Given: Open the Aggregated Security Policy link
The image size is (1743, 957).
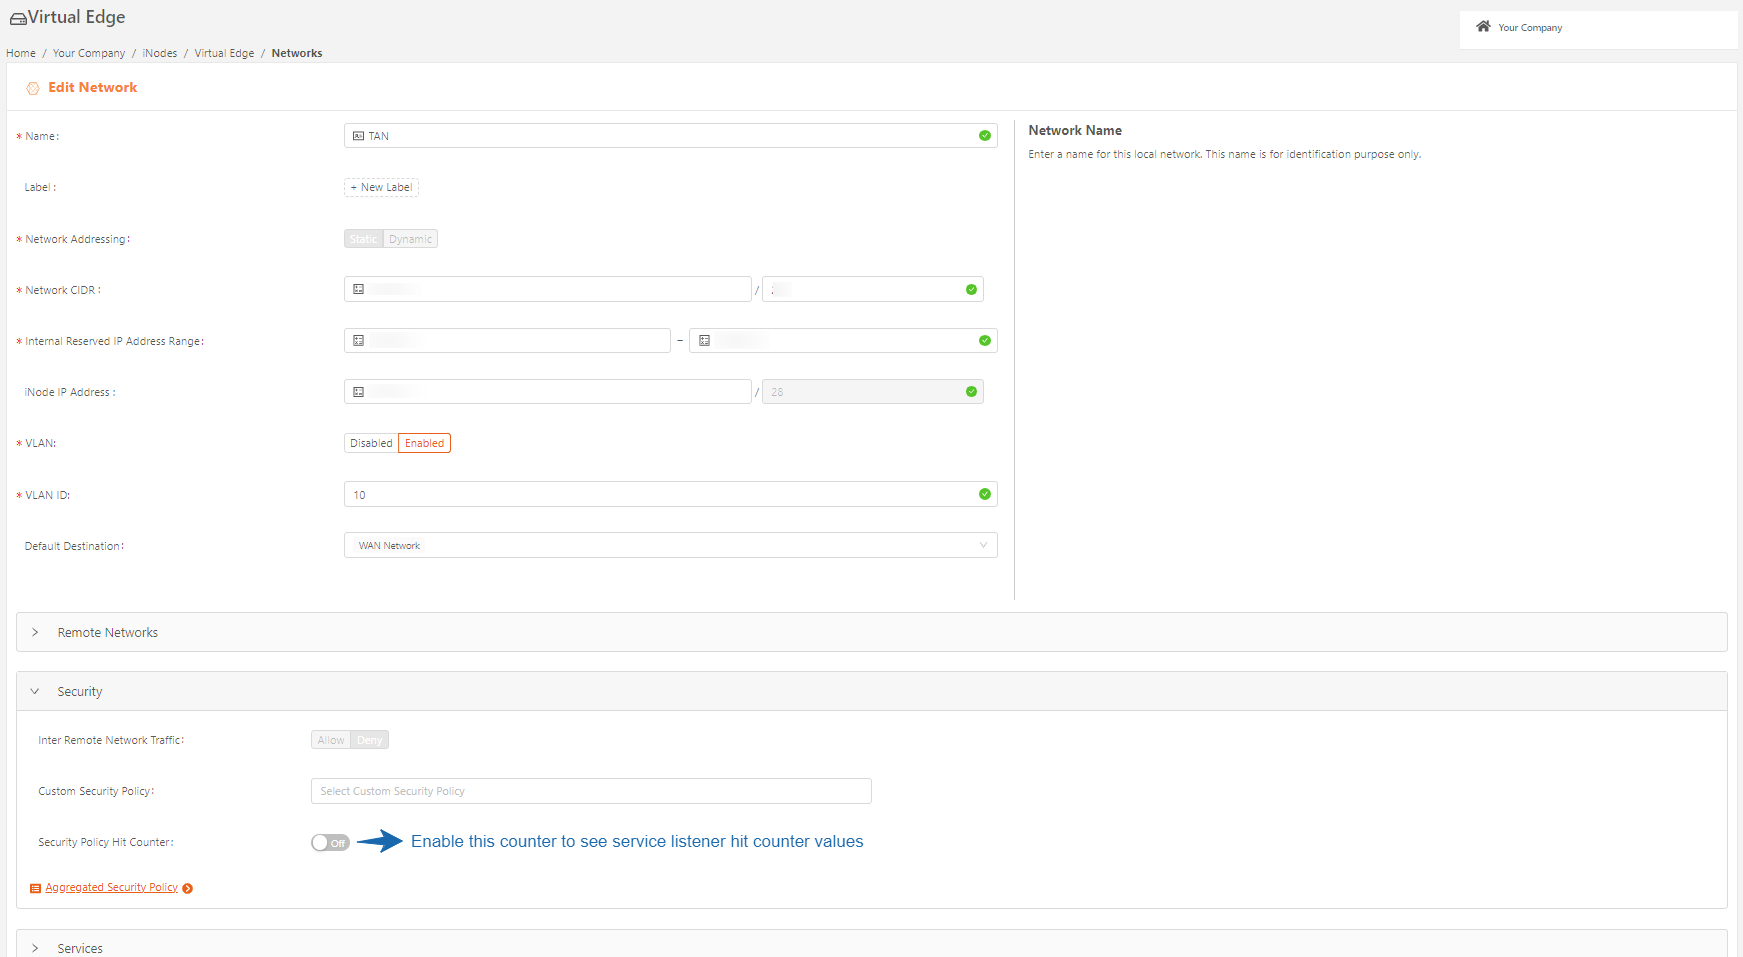Looking at the screenshot, I should click(112, 888).
